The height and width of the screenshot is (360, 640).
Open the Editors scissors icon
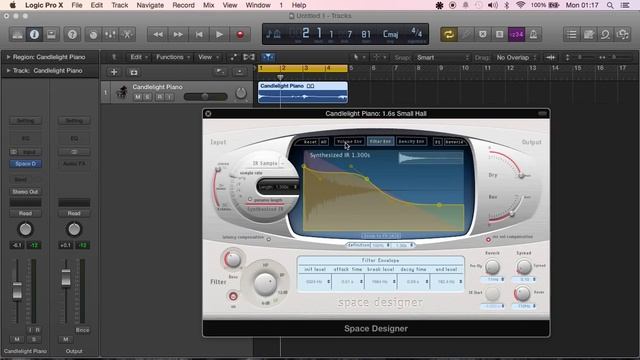(x=127, y=35)
